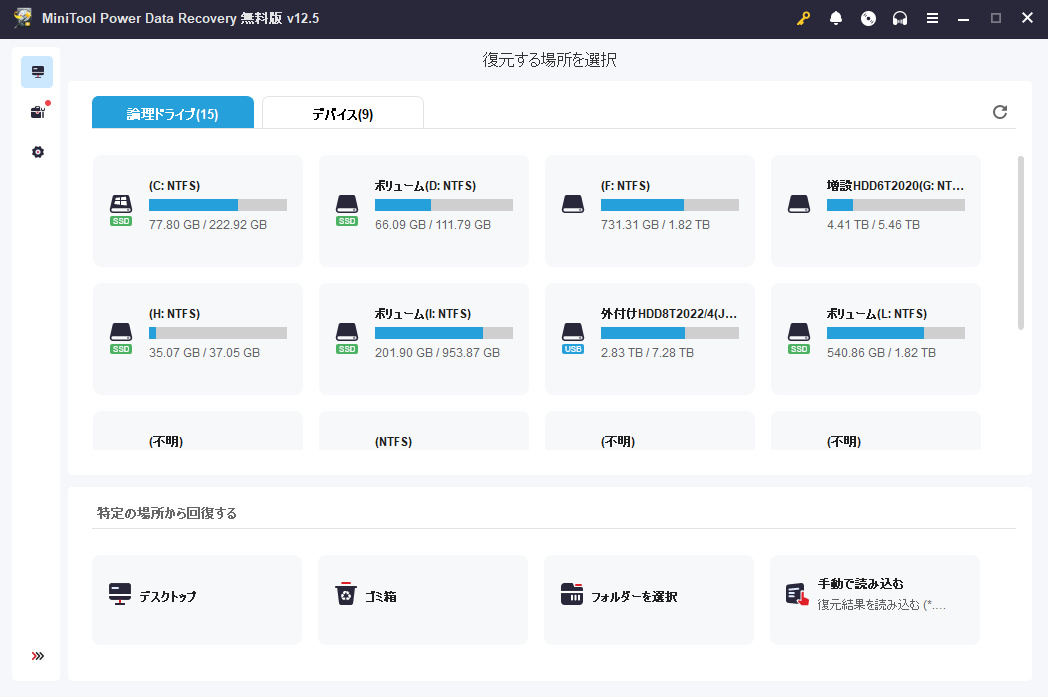
Task: Select the unlabeled (NTFS) partition card
Action: coord(424,431)
